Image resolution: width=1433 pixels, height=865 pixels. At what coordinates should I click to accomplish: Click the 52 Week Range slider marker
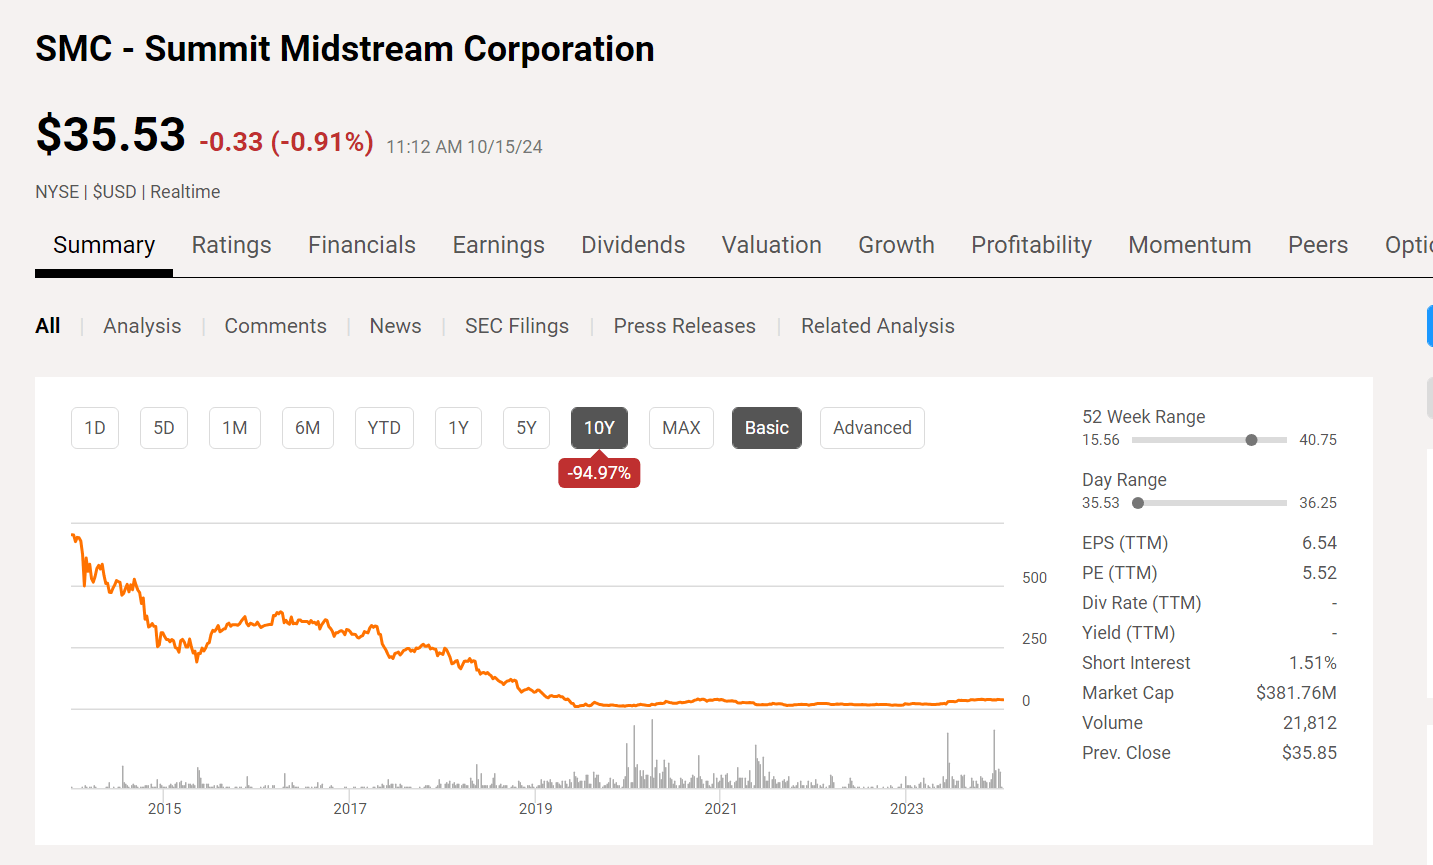coord(1252,439)
